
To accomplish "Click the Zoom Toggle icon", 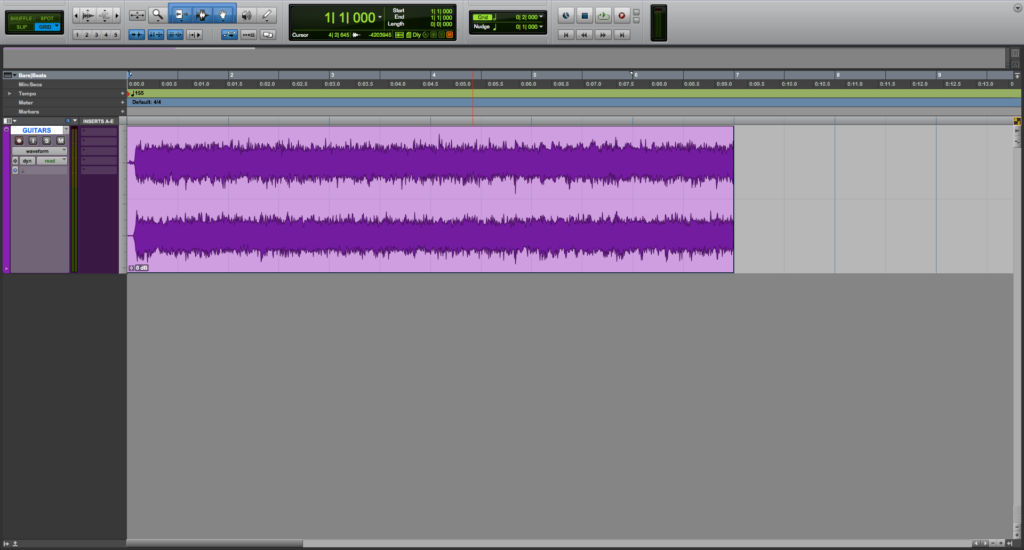I will [x=136, y=14].
